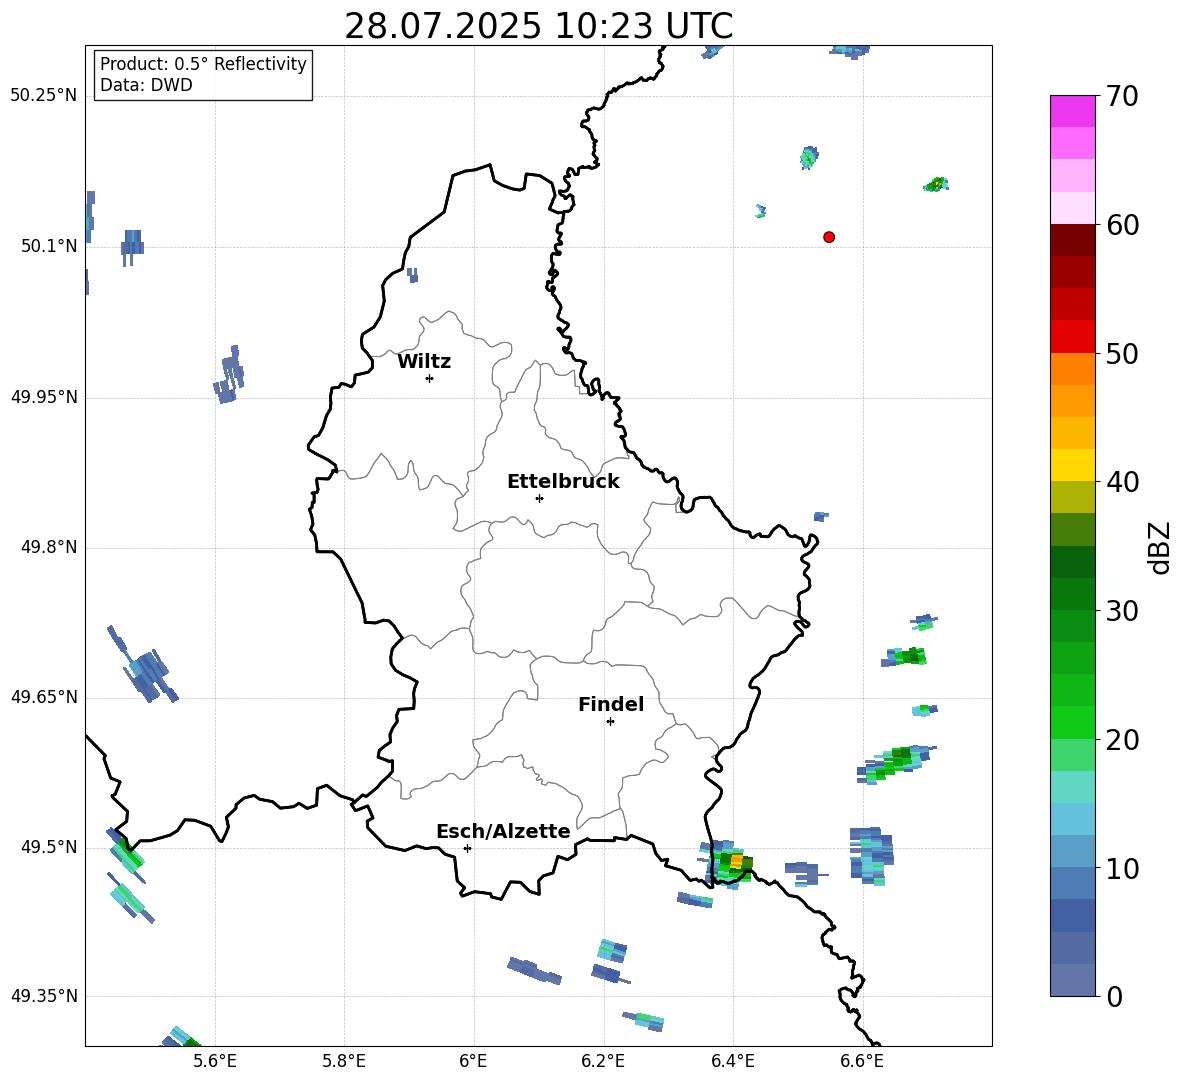Click the 70 colorbar tick label
This screenshot has width=1184, height=1081.
(x=1122, y=96)
